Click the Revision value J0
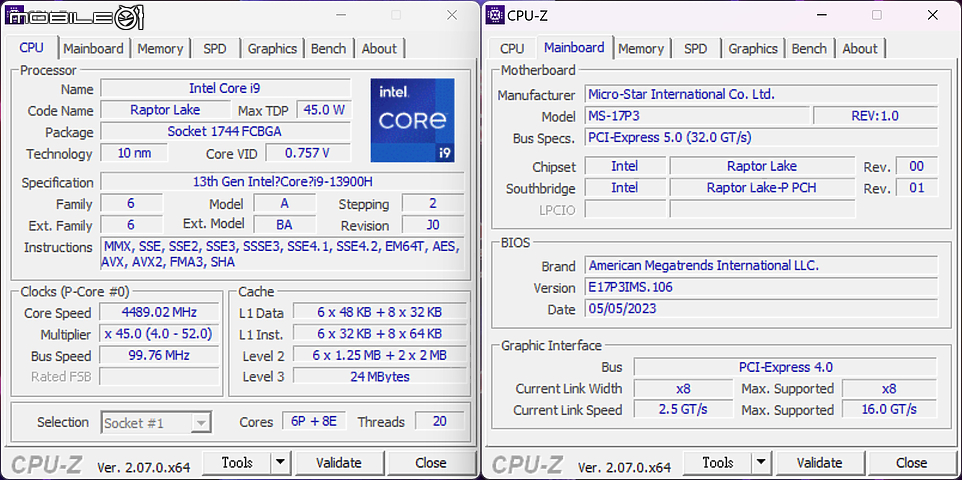962x480 pixels. 433,225
